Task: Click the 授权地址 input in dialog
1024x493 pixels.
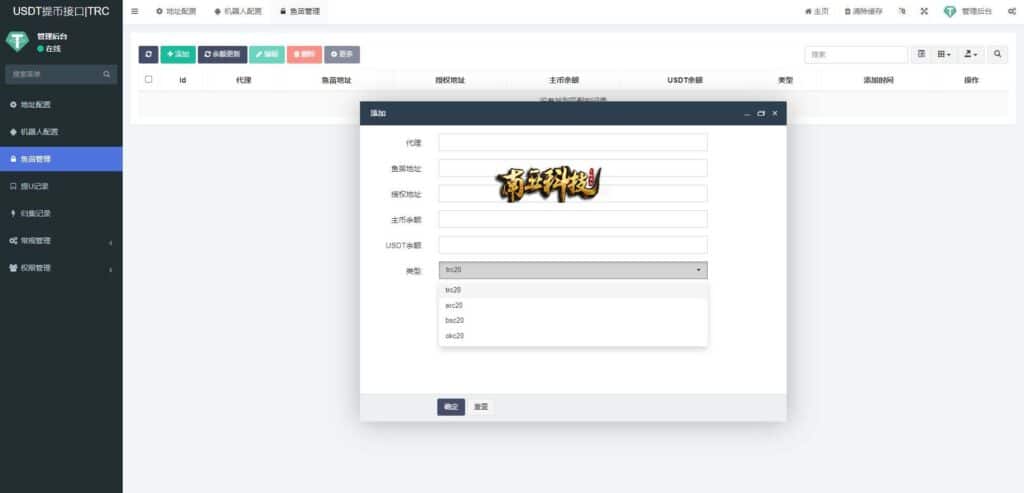Action: click(x=573, y=193)
